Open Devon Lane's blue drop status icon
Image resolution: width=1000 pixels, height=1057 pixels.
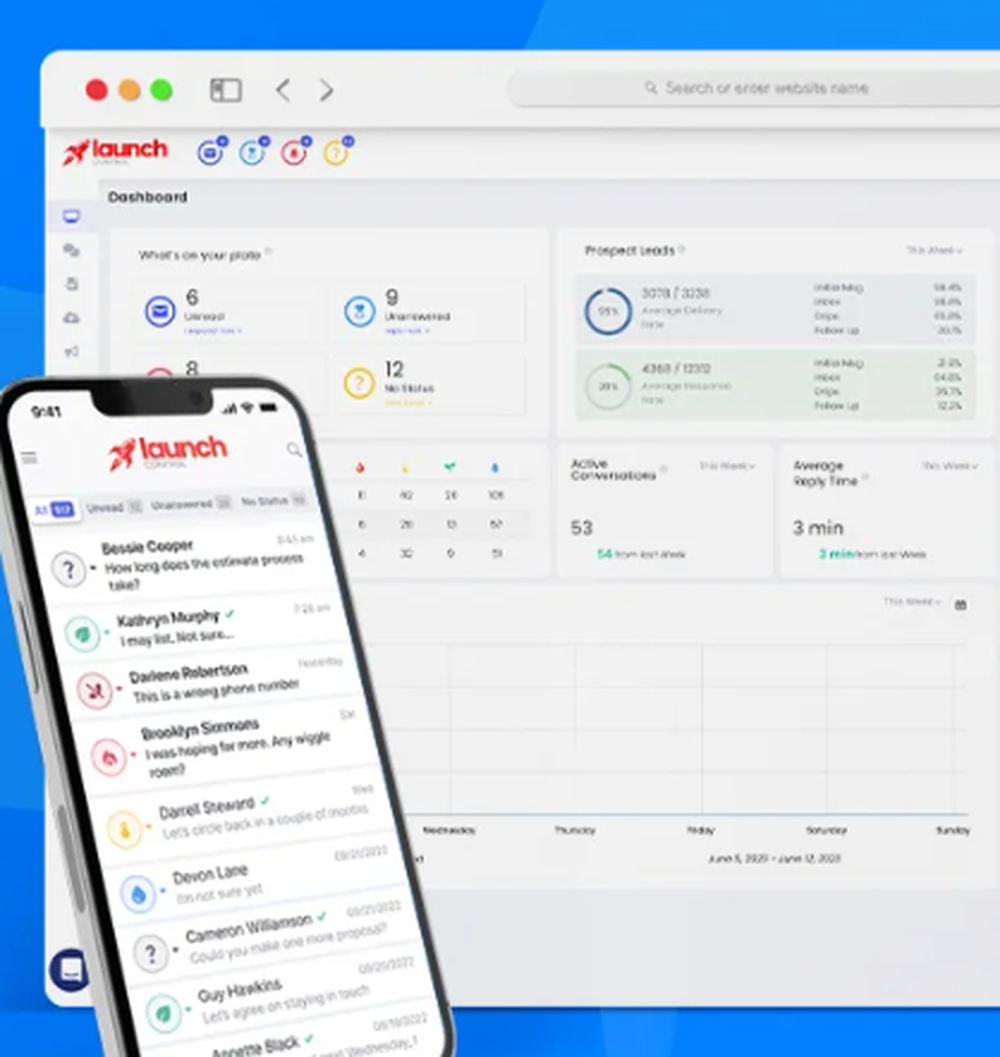(138, 895)
